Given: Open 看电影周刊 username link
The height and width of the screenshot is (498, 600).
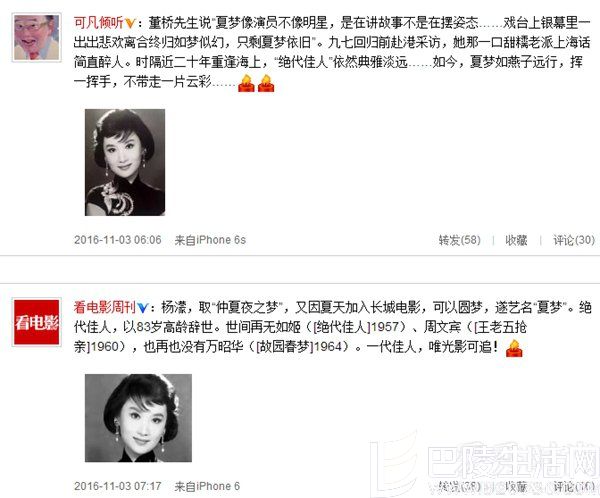Looking at the screenshot, I should 105,307.
